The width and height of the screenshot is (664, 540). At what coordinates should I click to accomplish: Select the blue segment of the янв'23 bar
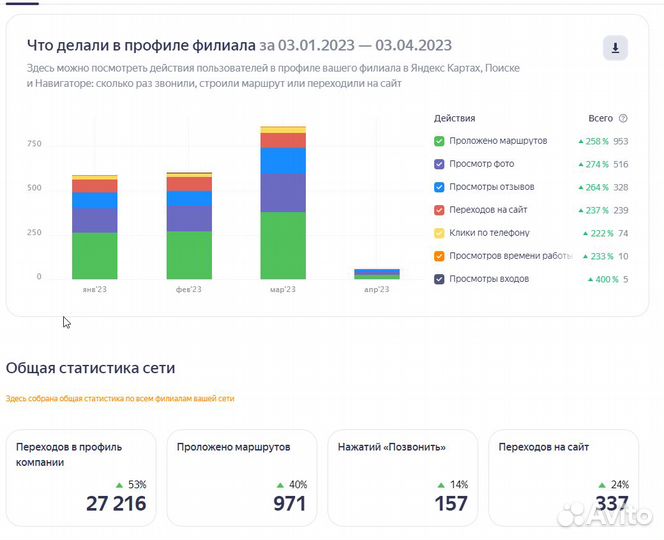point(94,200)
